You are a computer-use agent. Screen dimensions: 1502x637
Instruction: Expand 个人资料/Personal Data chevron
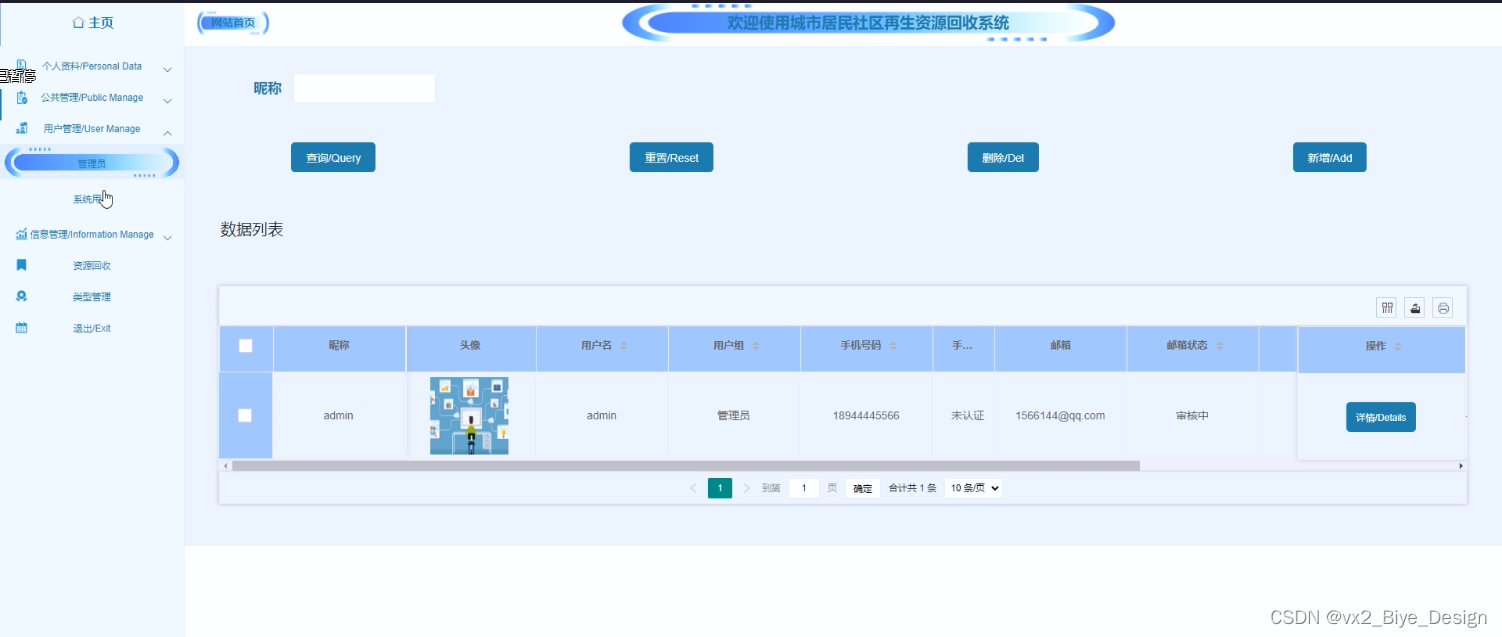pos(167,69)
